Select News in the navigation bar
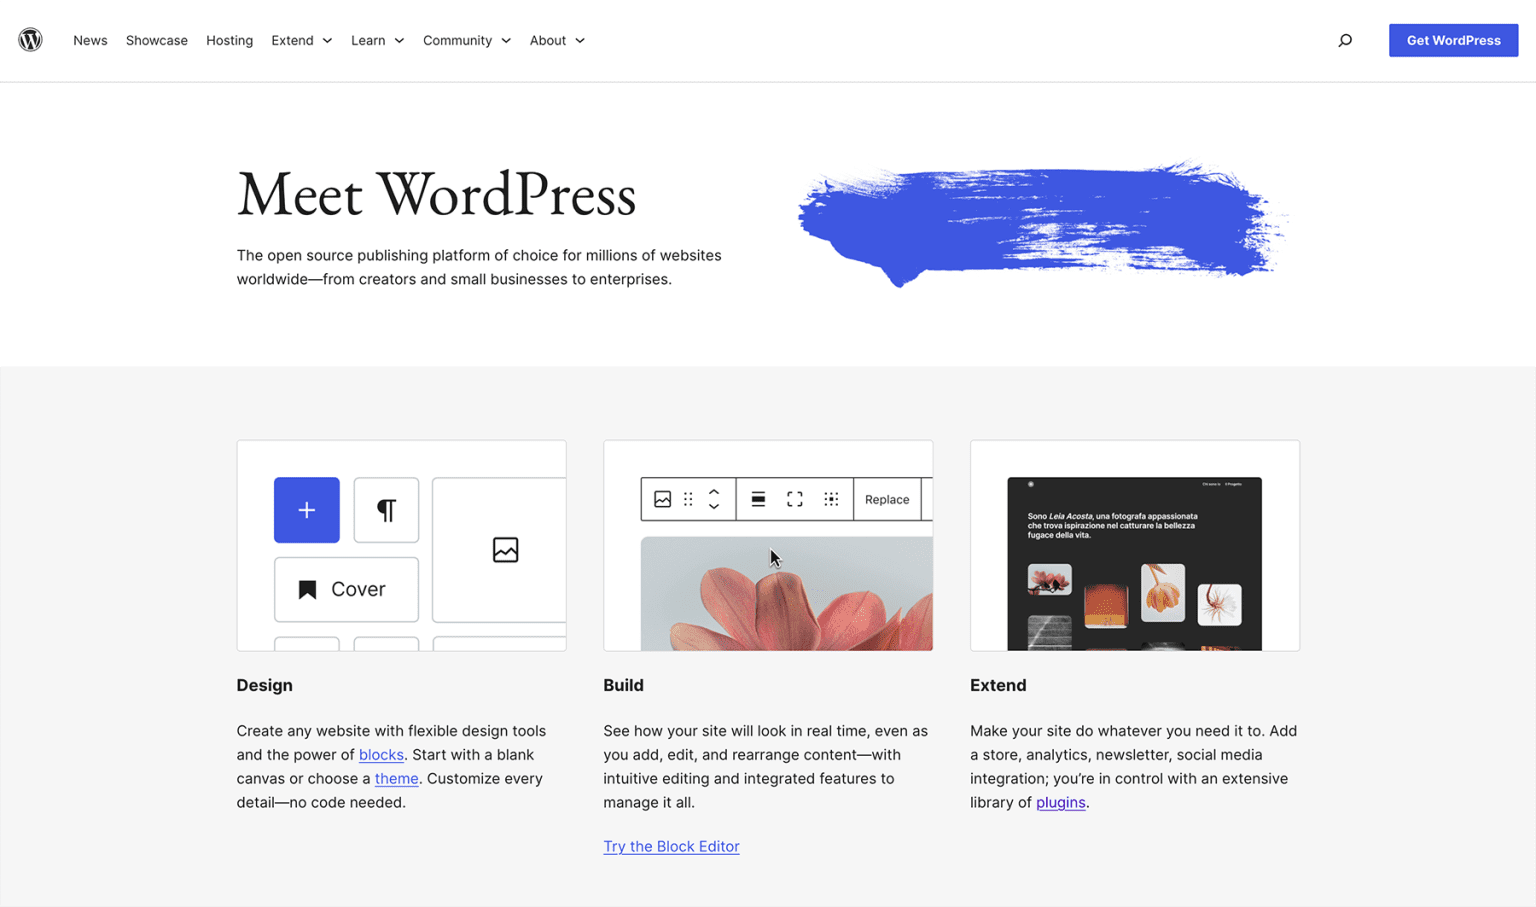Viewport: 1536px width, 907px height. [x=90, y=40]
